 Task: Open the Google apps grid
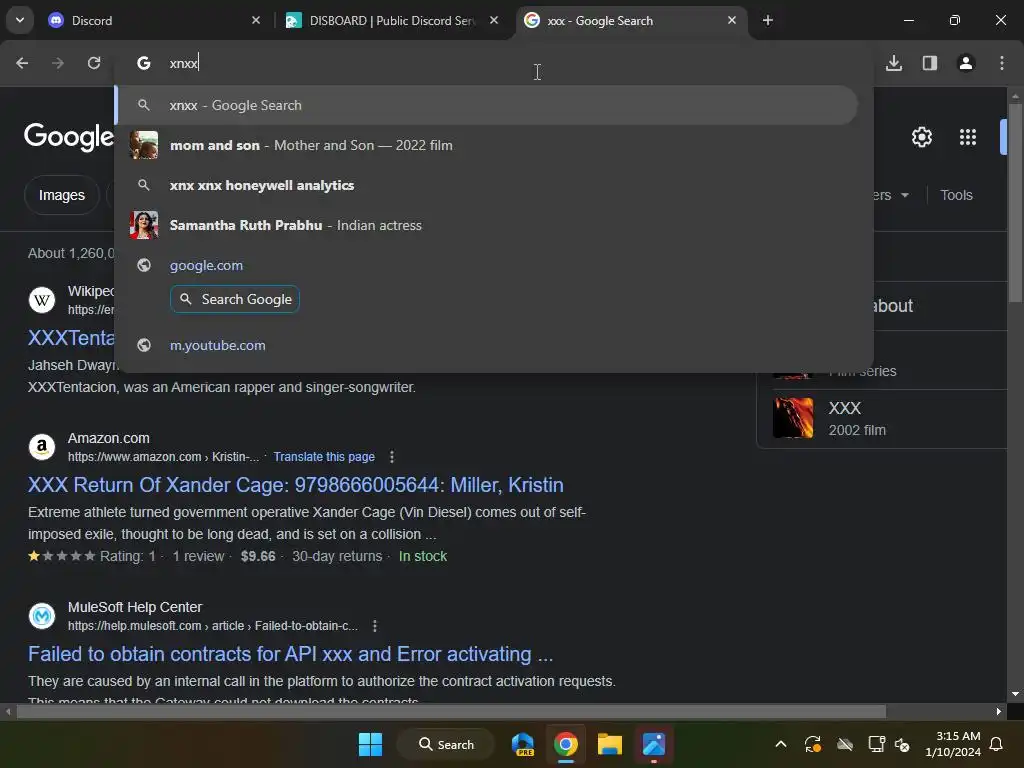click(968, 137)
